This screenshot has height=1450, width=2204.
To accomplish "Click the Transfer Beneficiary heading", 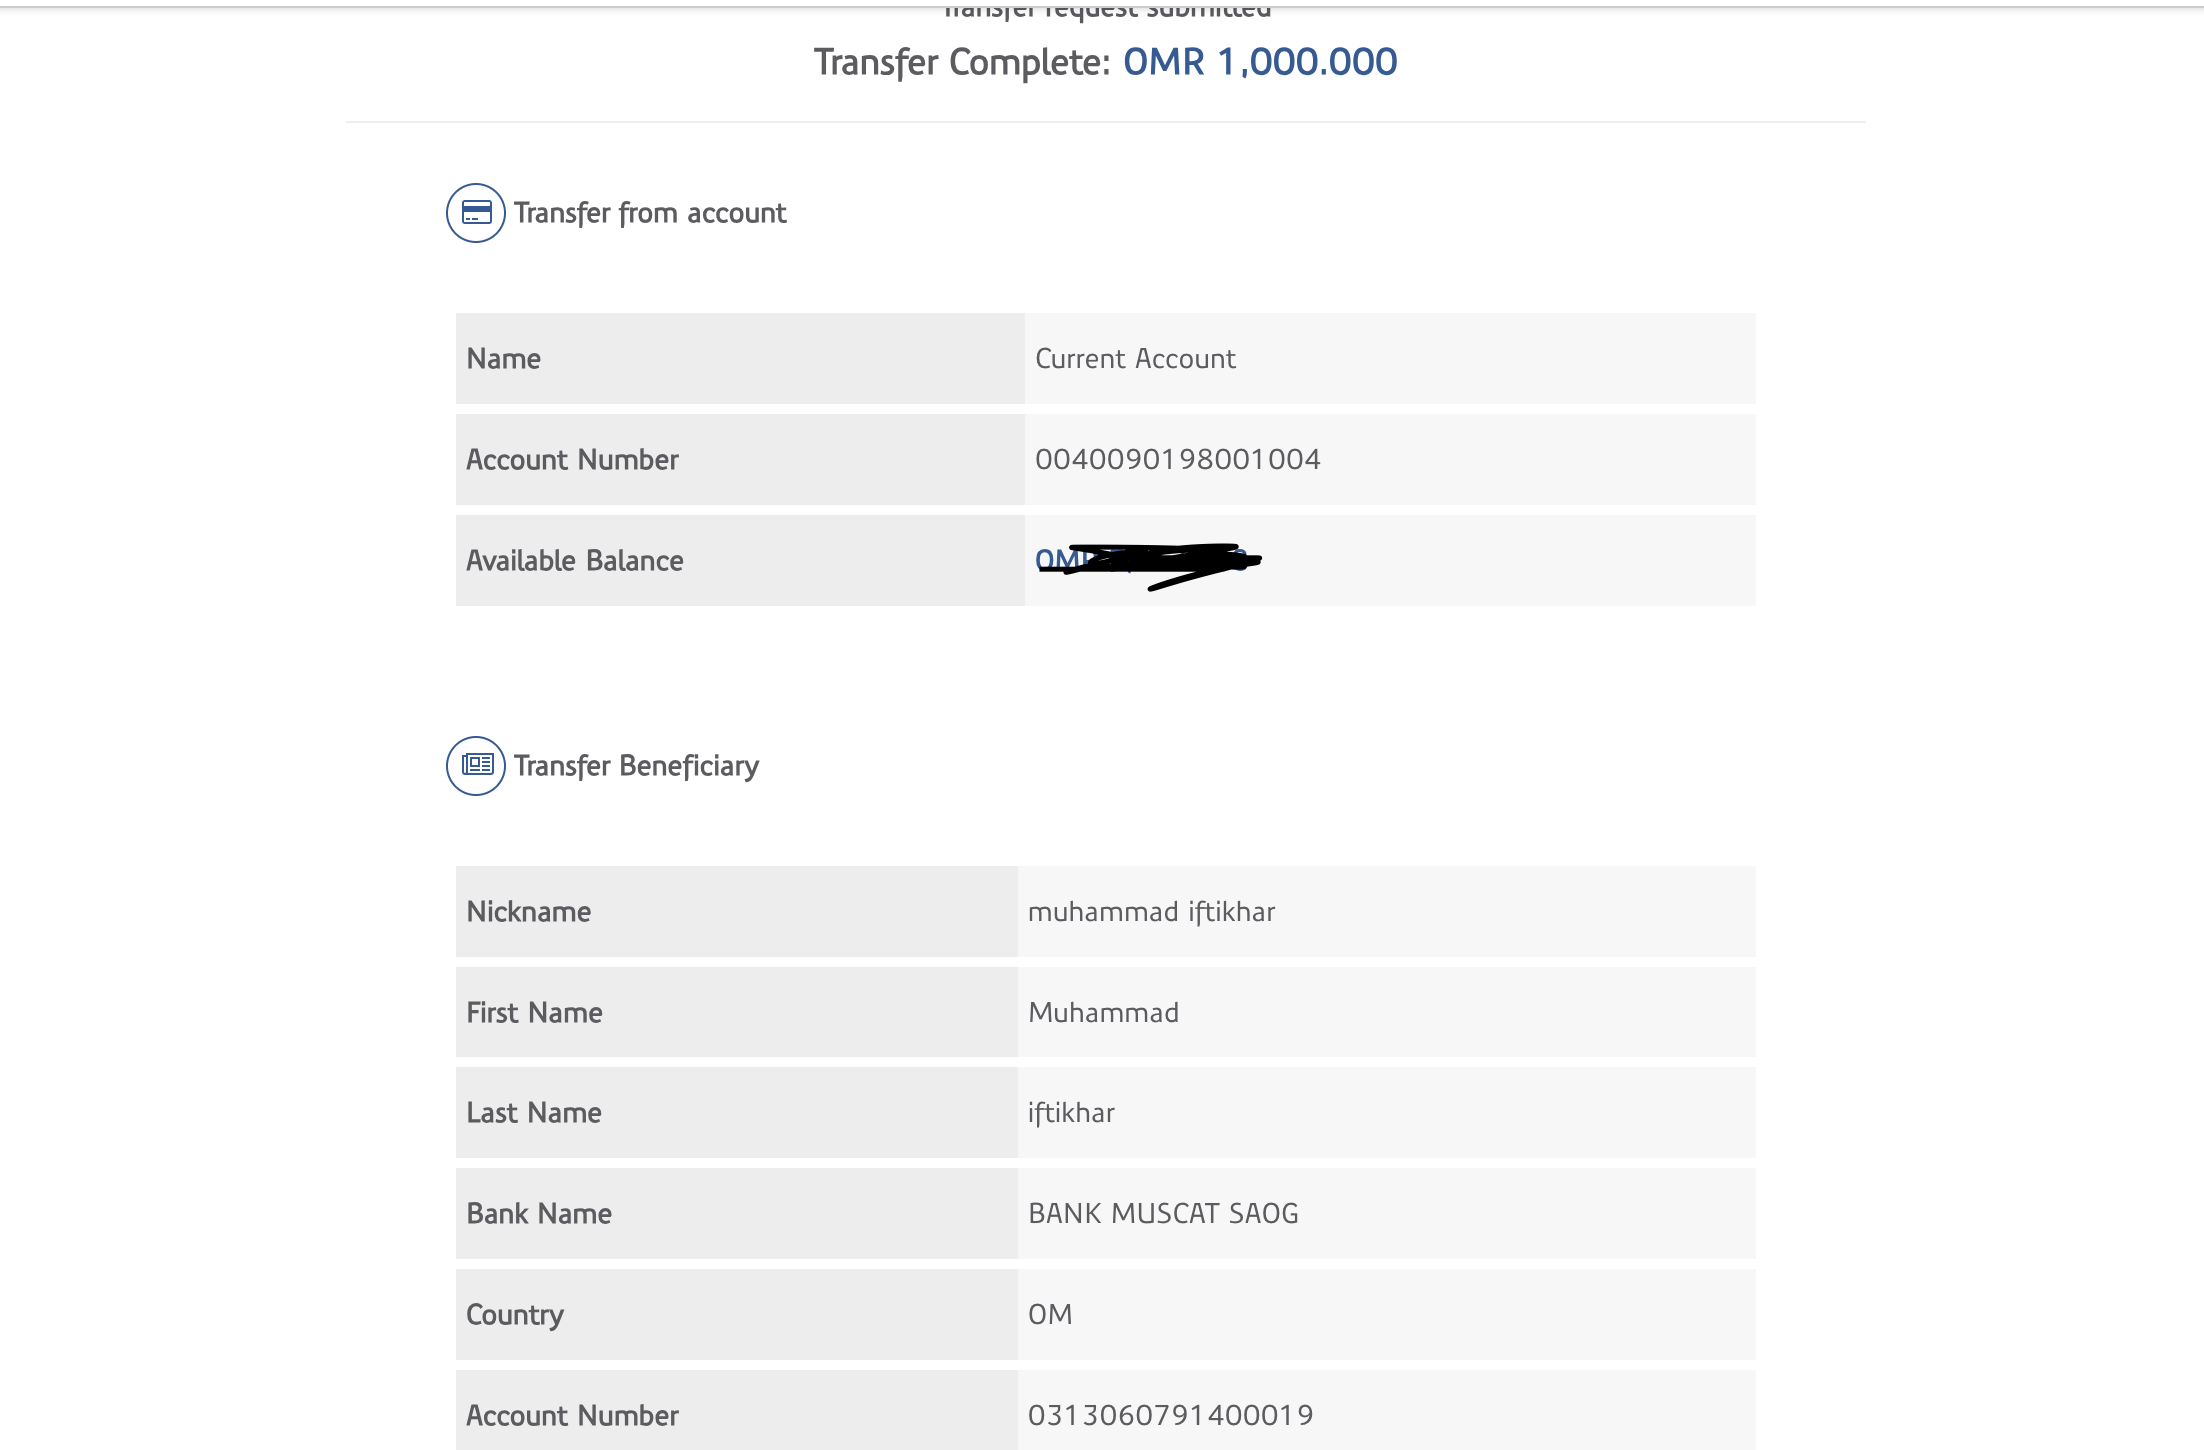I will pos(636,766).
